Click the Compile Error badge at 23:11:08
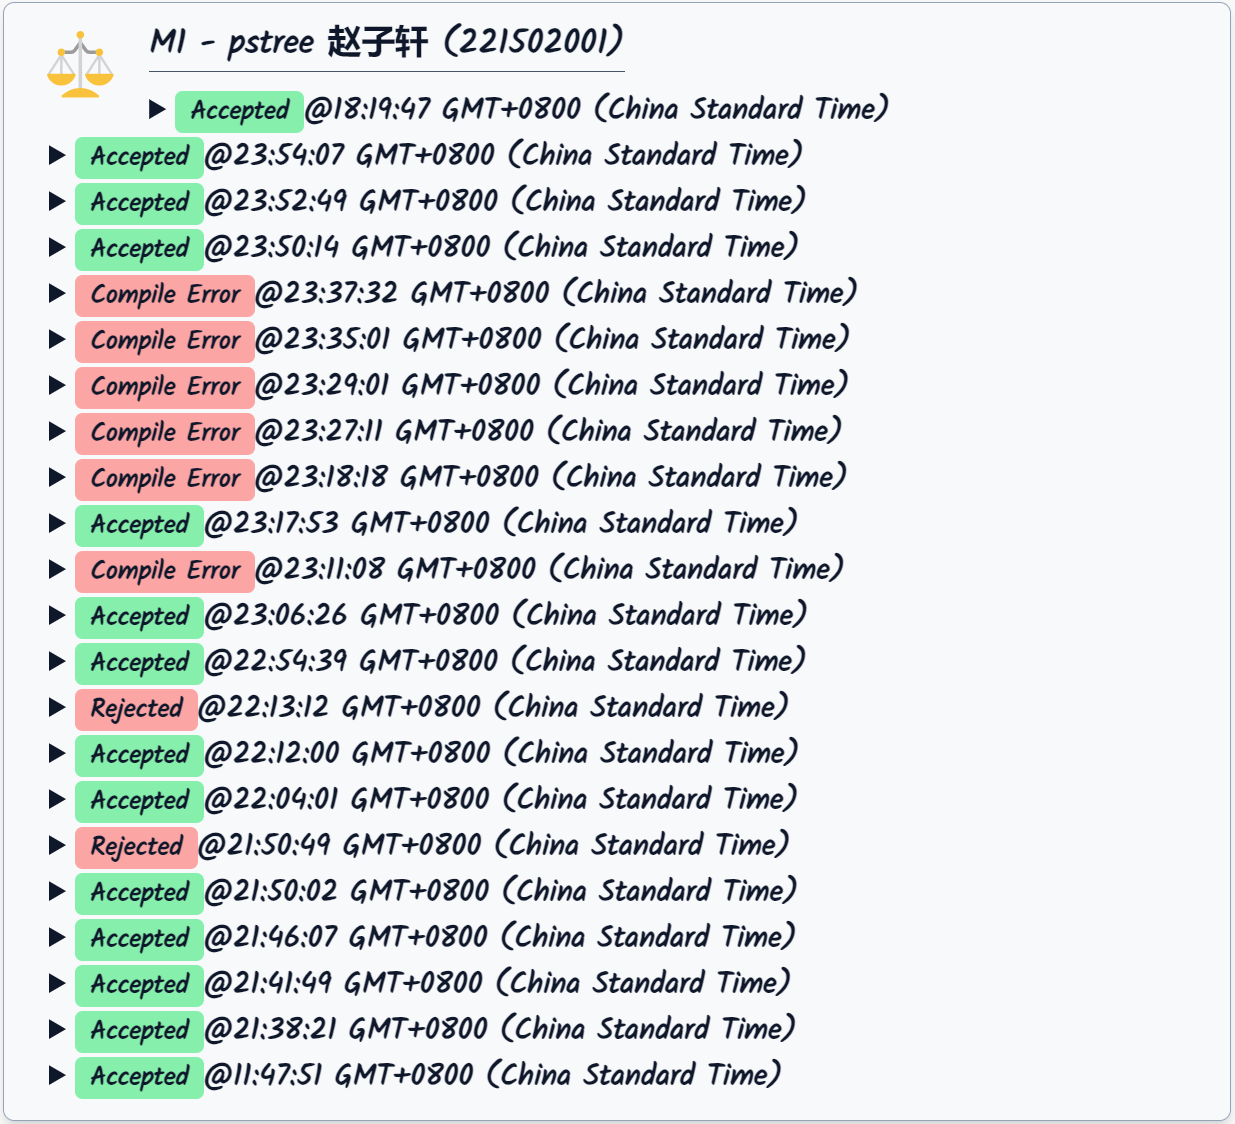Viewport: 1235px width, 1124px height. point(165,570)
